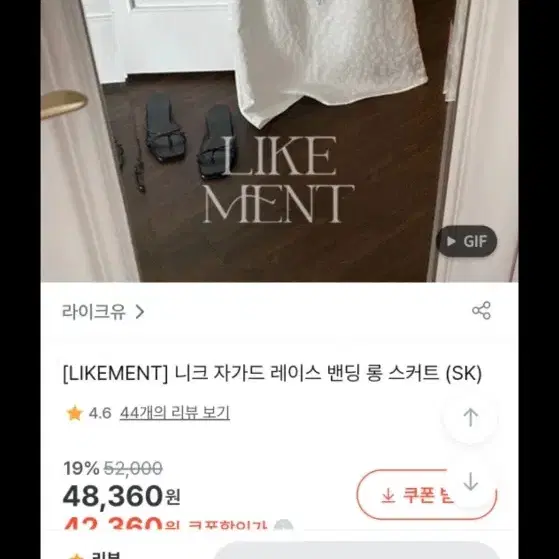Image resolution: width=559 pixels, height=559 pixels.
Task: Tap the 48,360원 sale price
Action: tap(122, 496)
